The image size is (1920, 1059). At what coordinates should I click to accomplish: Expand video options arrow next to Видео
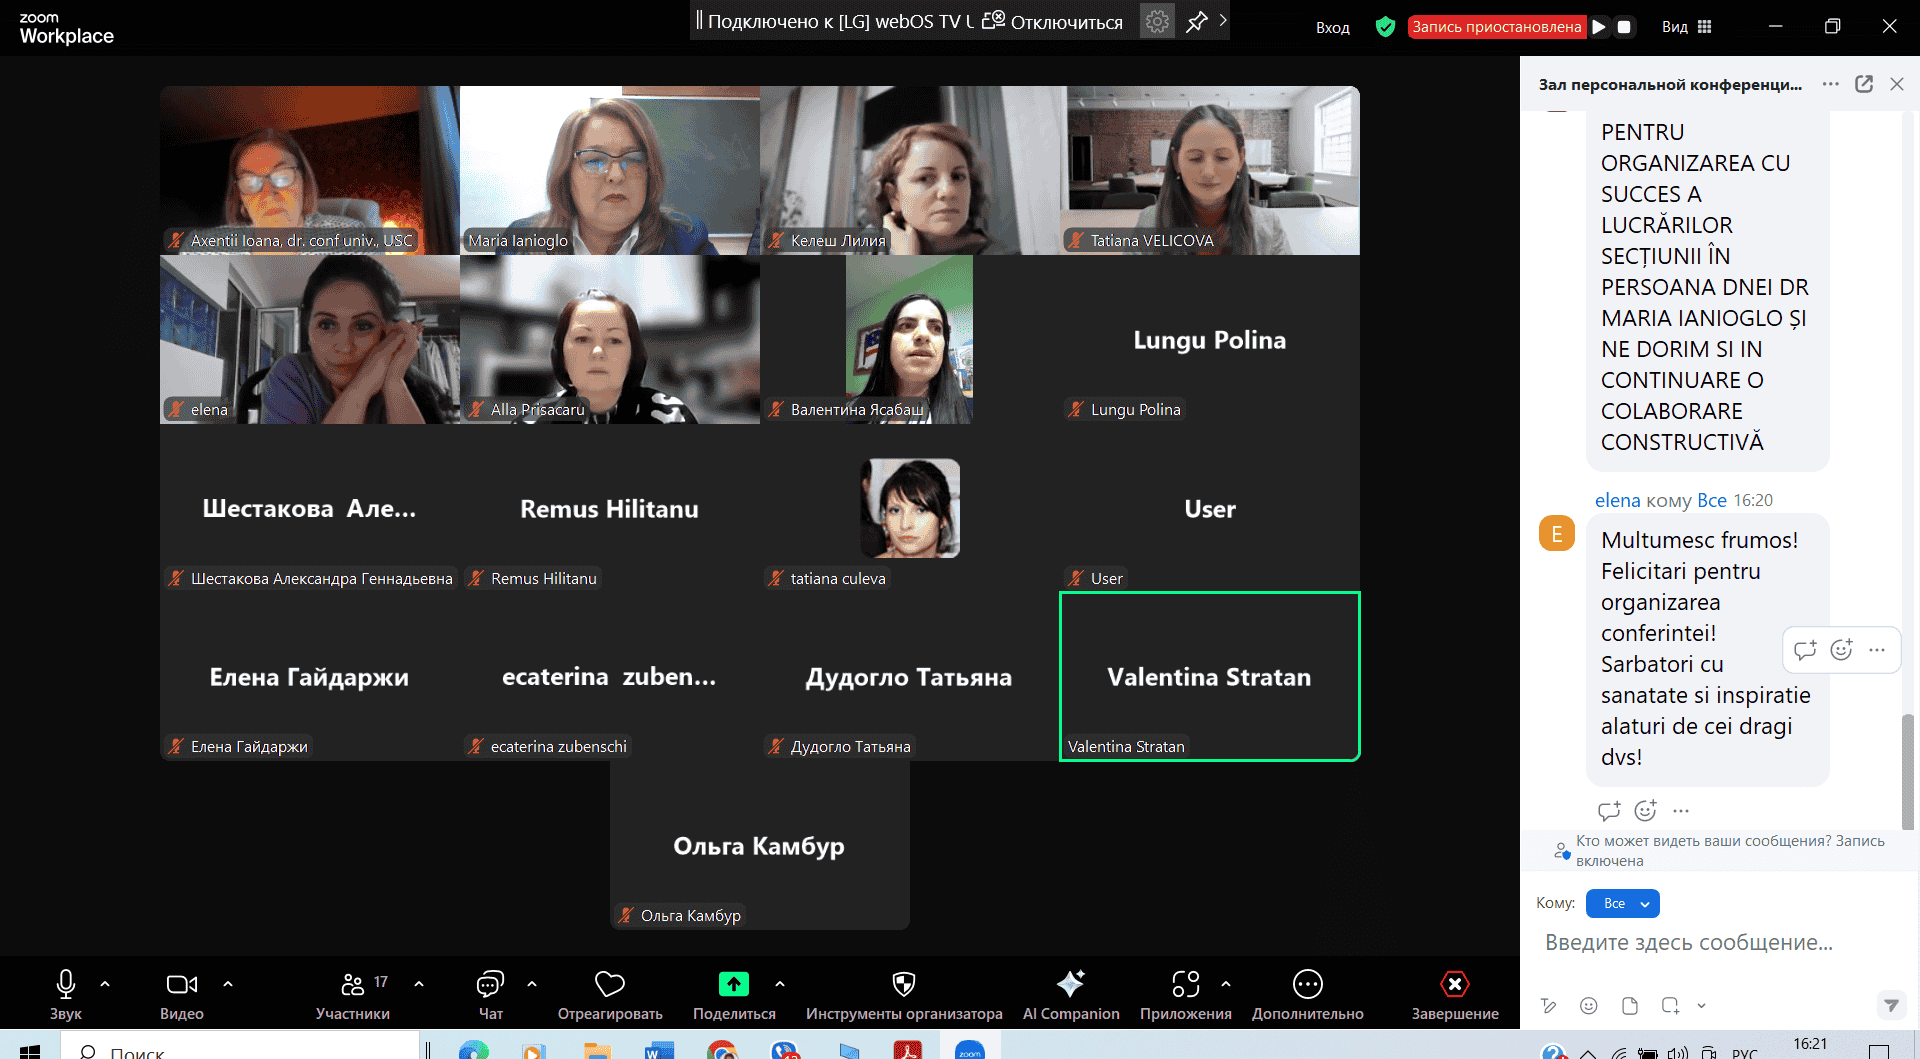228,984
